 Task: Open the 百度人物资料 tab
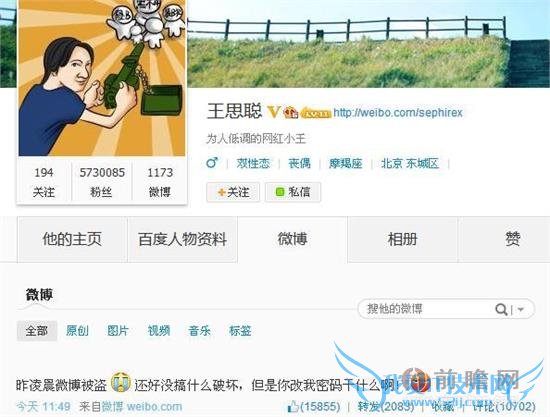tap(182, 240)
